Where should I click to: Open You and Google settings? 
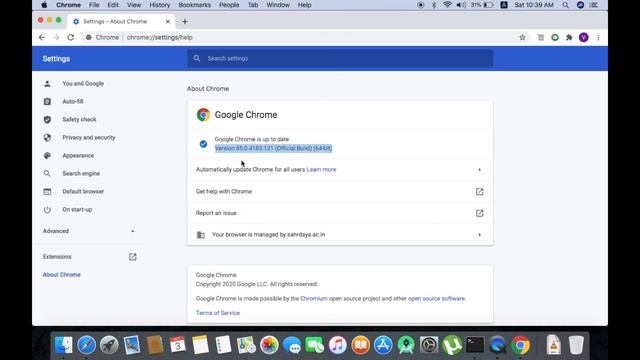click(83, 83)
